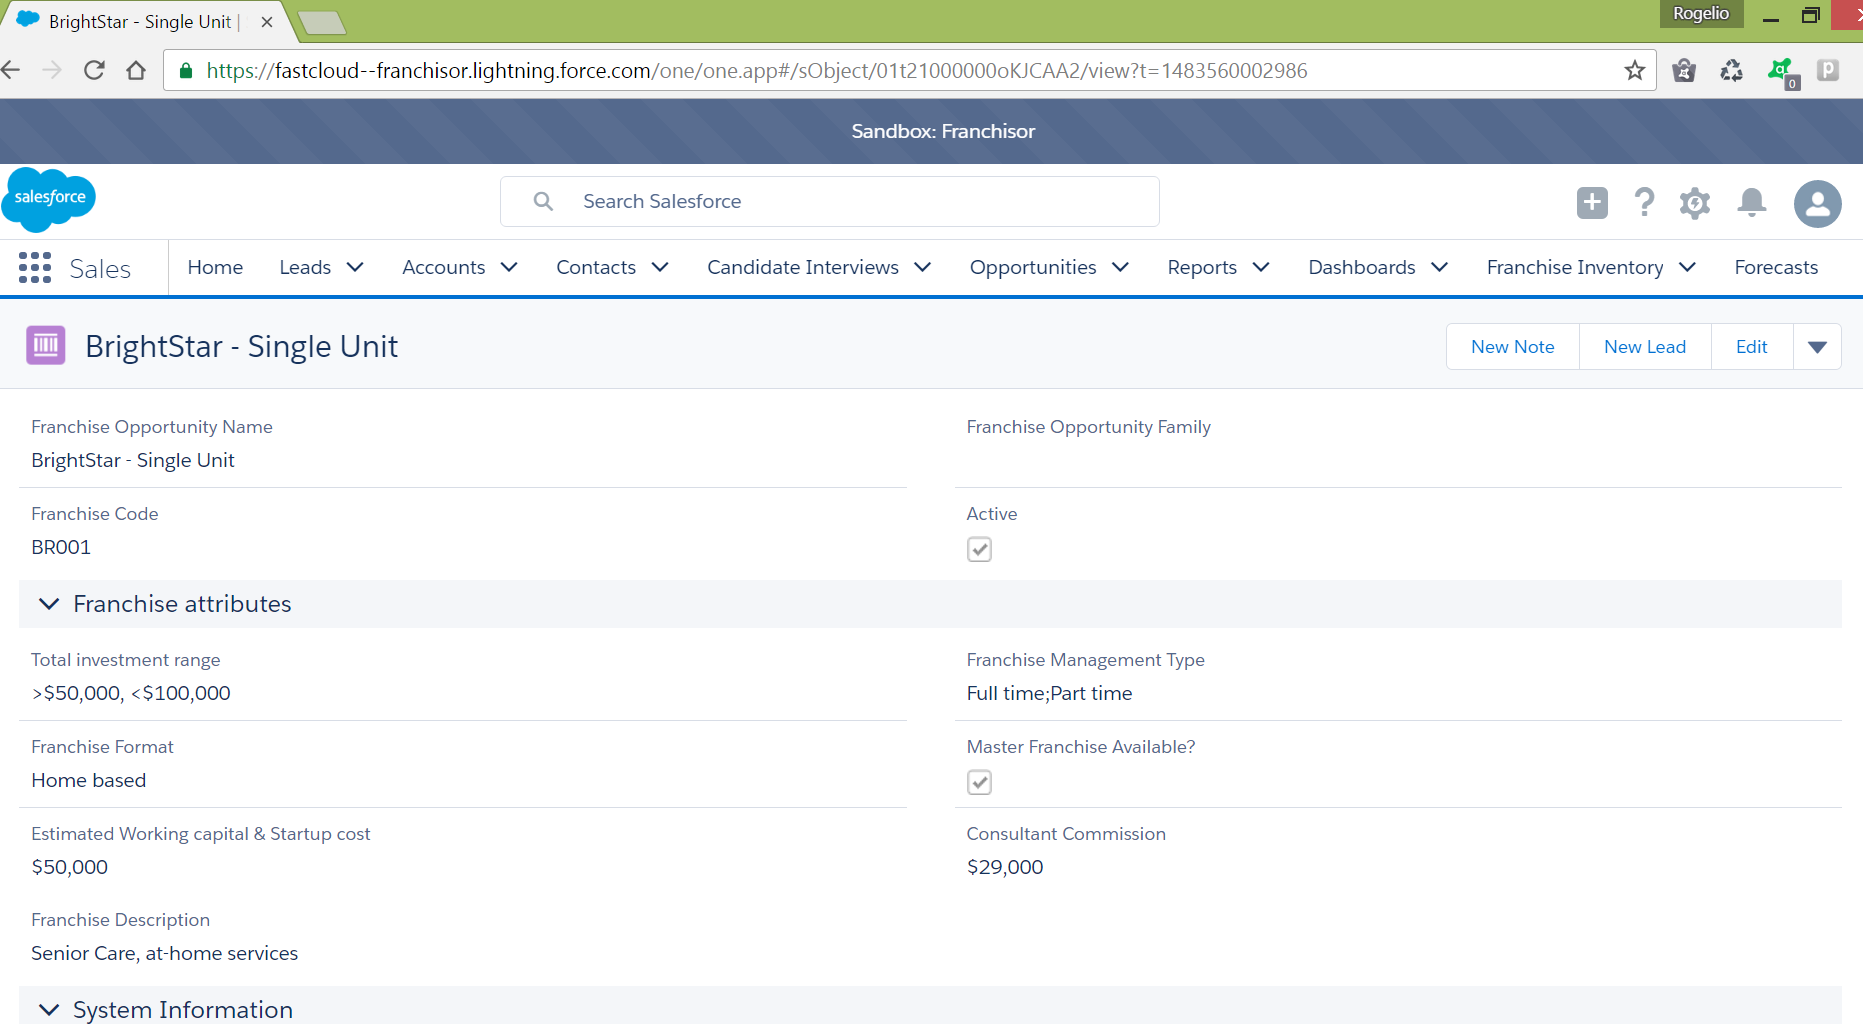Screen dimensions: 1863x1024
Task: Click the green secure lock icon
Action: pyautogui.click(x=185, y=70)
